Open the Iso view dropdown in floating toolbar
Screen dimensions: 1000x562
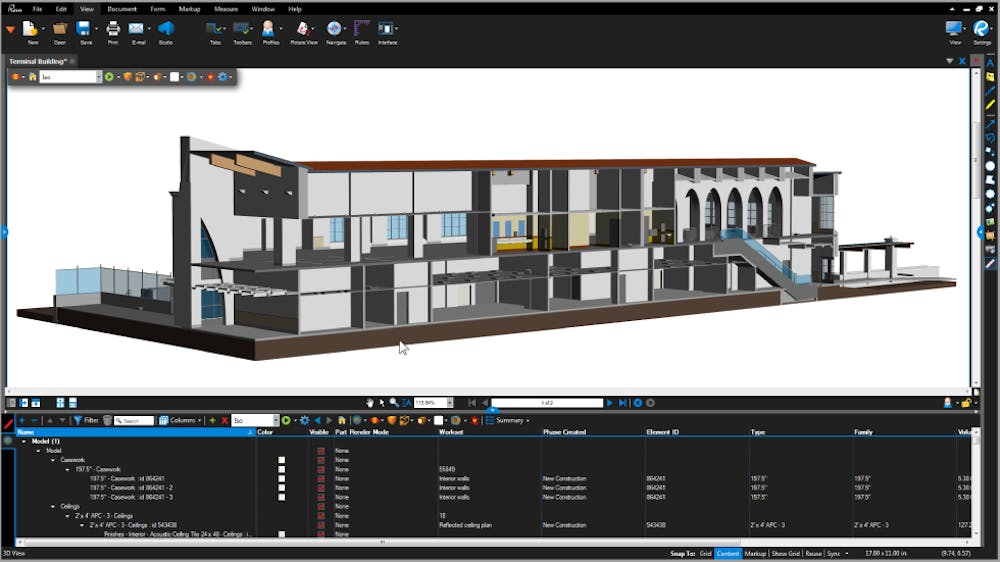[x=99, y=77]
